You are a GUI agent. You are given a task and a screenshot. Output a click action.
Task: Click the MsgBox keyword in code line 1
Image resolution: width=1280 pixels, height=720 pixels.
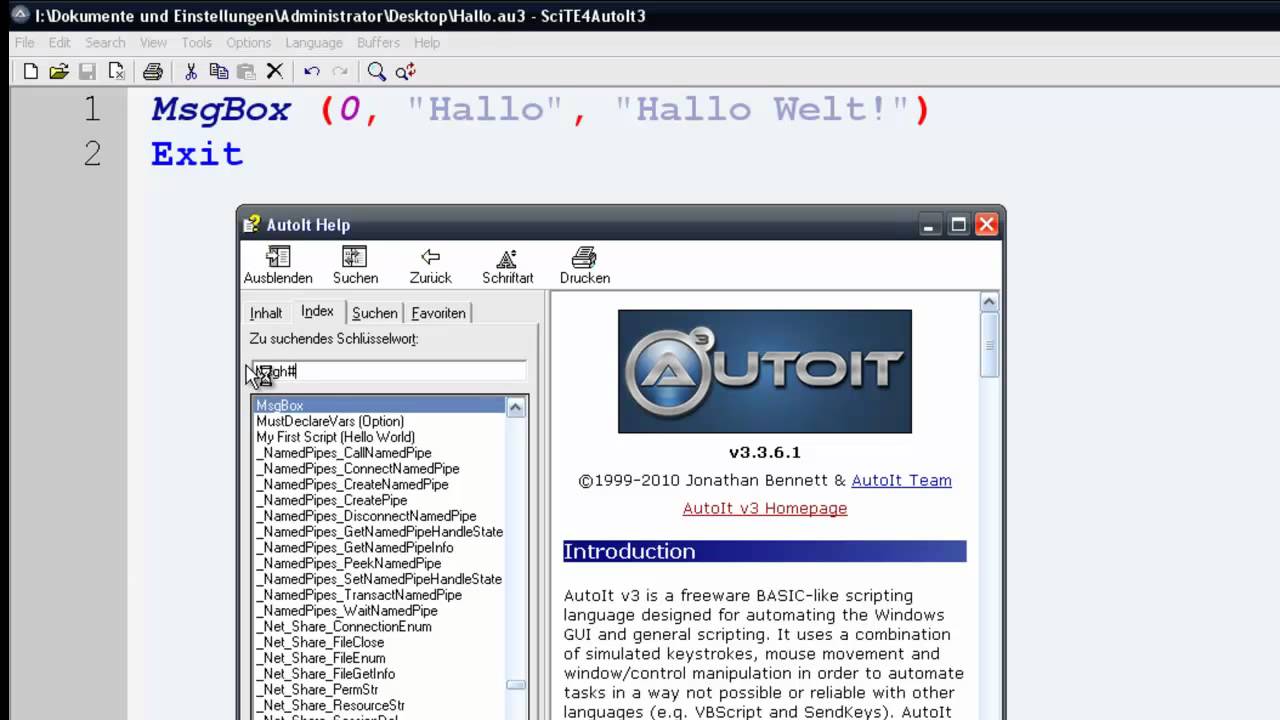click(x=221, y=109)
